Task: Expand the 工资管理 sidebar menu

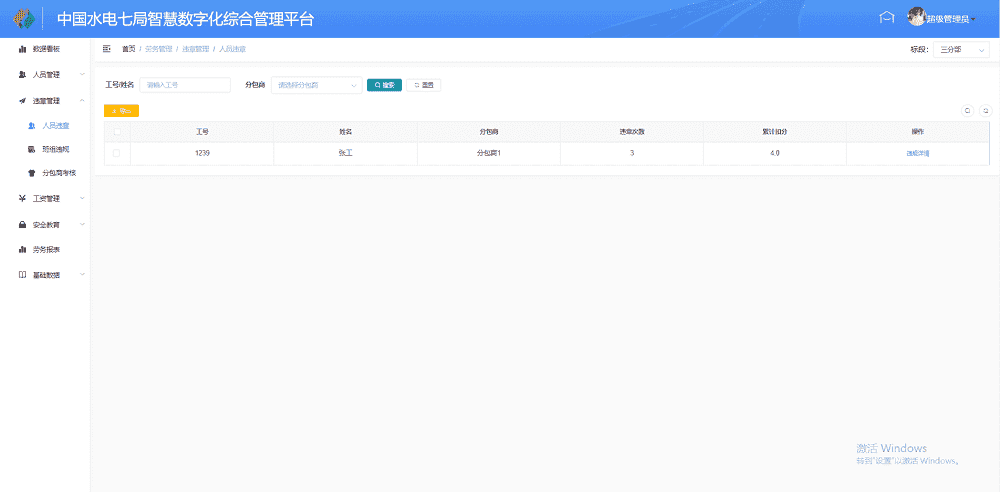Action: click(x=46, y=198)
